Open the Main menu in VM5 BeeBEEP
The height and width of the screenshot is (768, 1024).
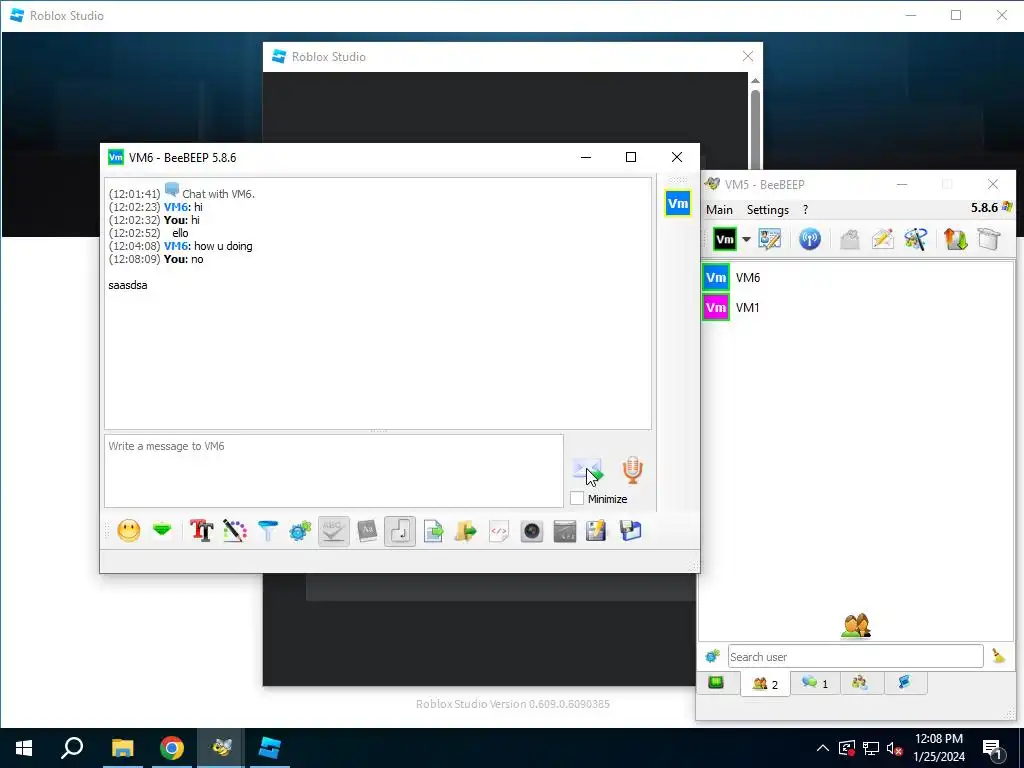(x=719, y=210)
